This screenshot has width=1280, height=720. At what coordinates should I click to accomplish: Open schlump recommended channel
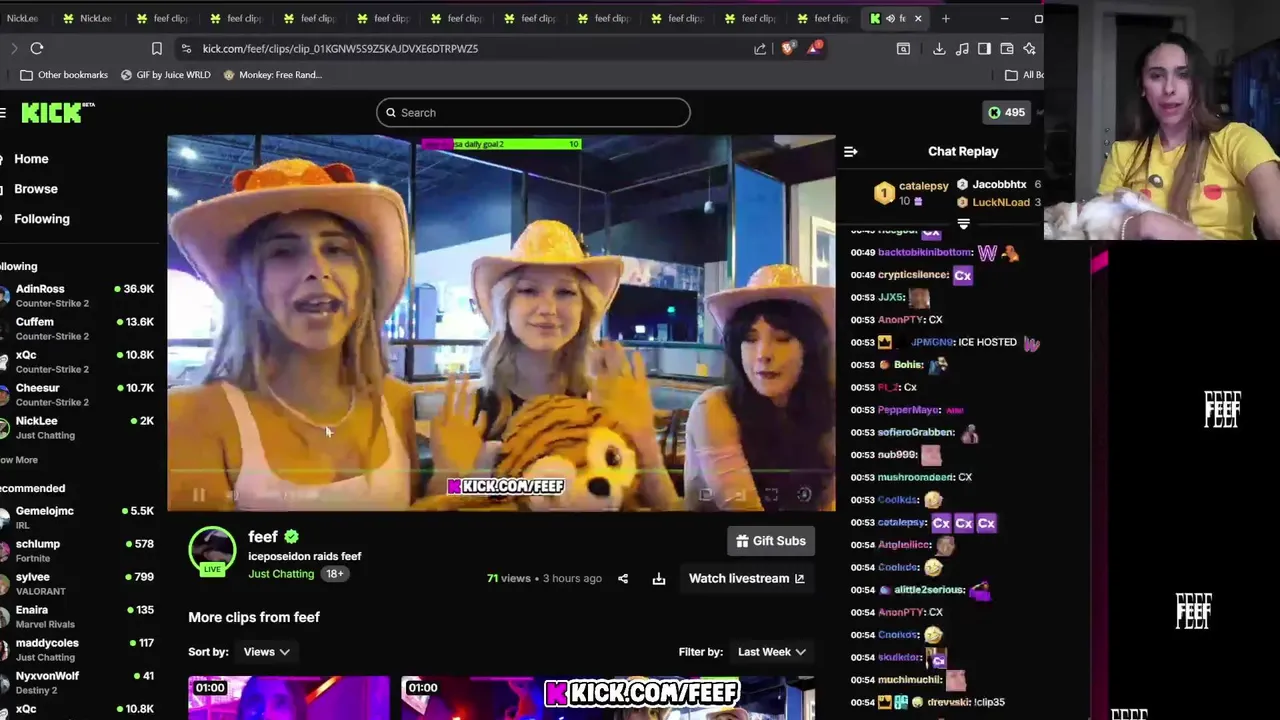[x=78, y=550]
